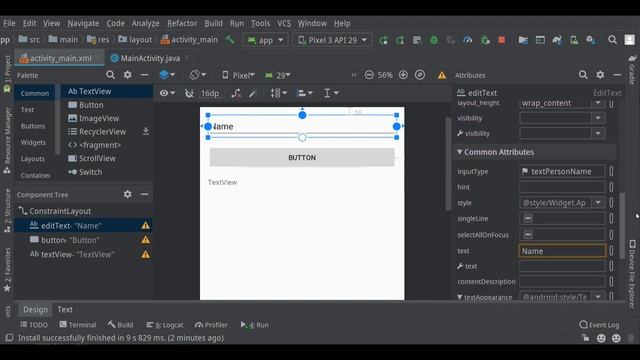Image resolution: width=640 pixels, height=360 pixels.
Task: Toggle the singleLine attribute checkbox
Action: tap(528, 218)
